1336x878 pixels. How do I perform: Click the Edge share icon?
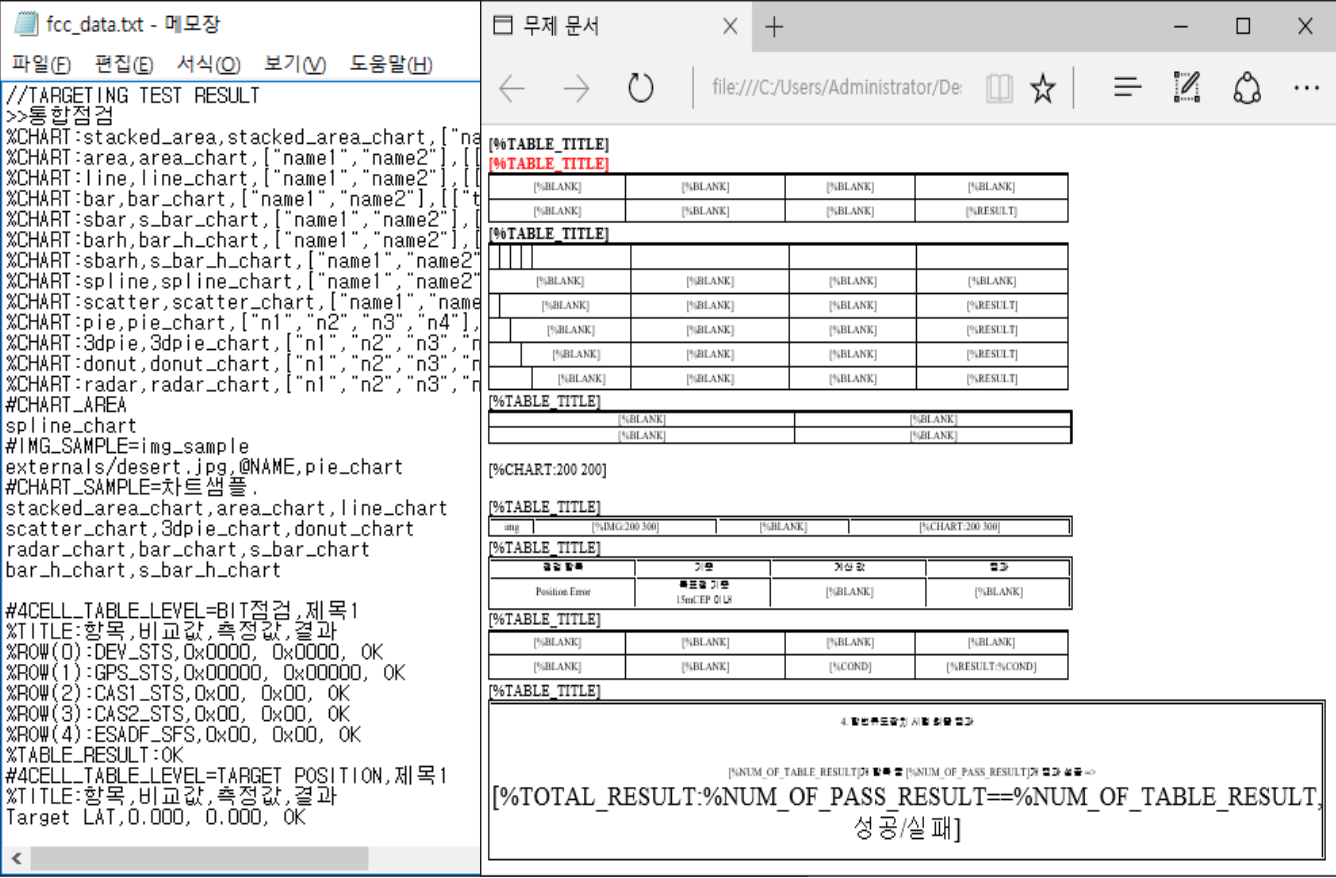pyautogui.click(x=1245, y=88)
